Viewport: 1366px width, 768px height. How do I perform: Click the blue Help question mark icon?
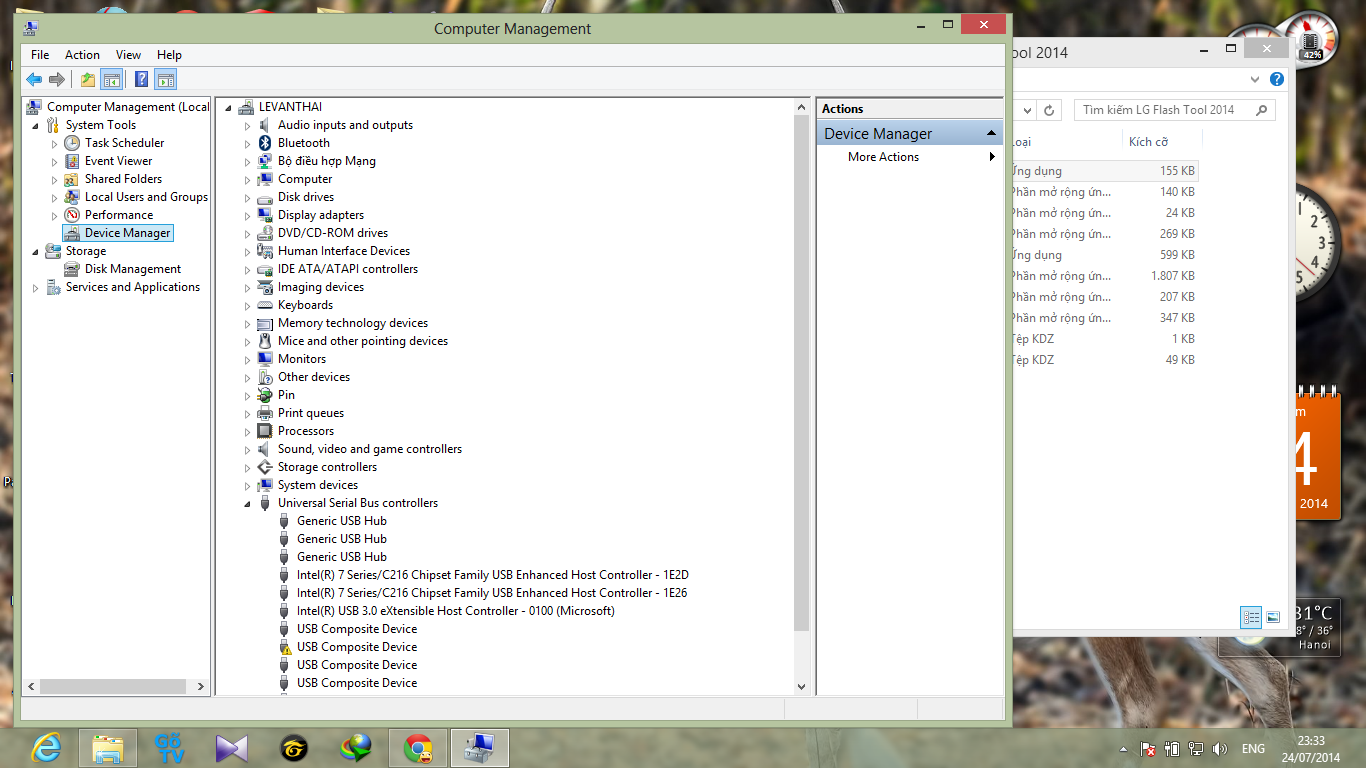[x=142, y=80]
